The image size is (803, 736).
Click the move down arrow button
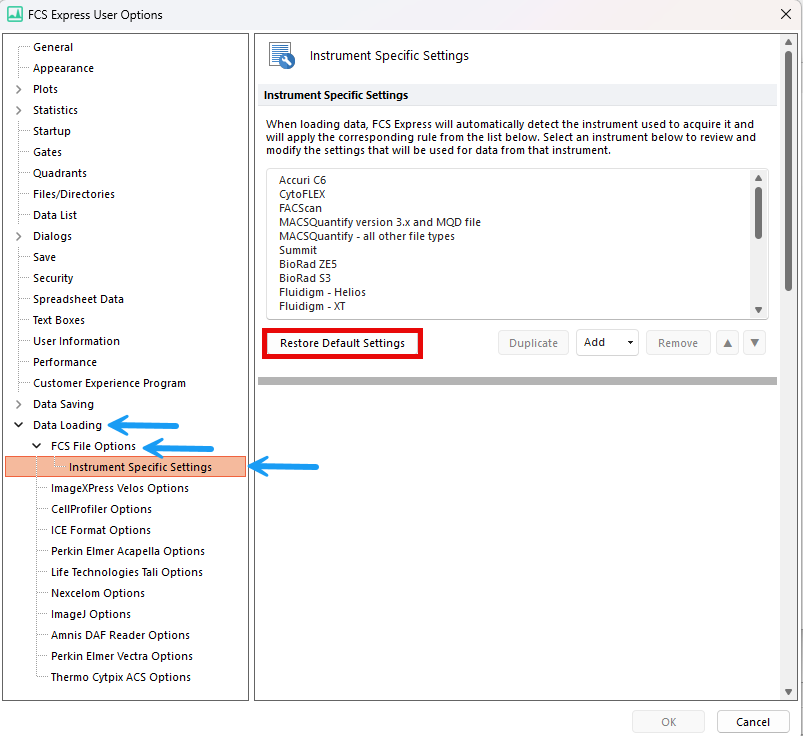click(x=756, y=343)
